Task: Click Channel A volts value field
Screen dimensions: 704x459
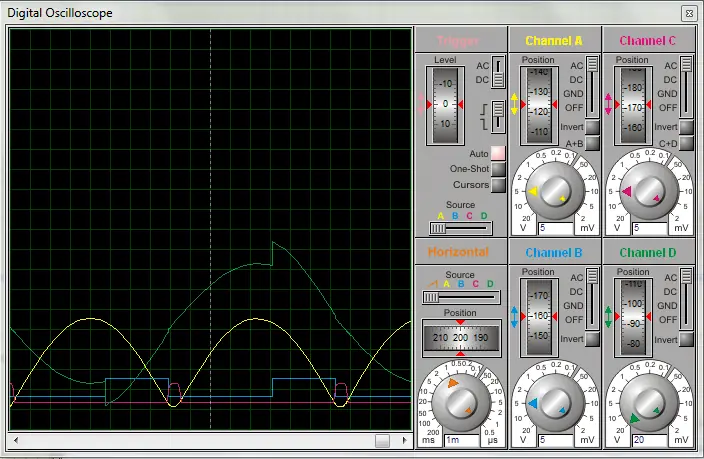Action: coord(556,228)
